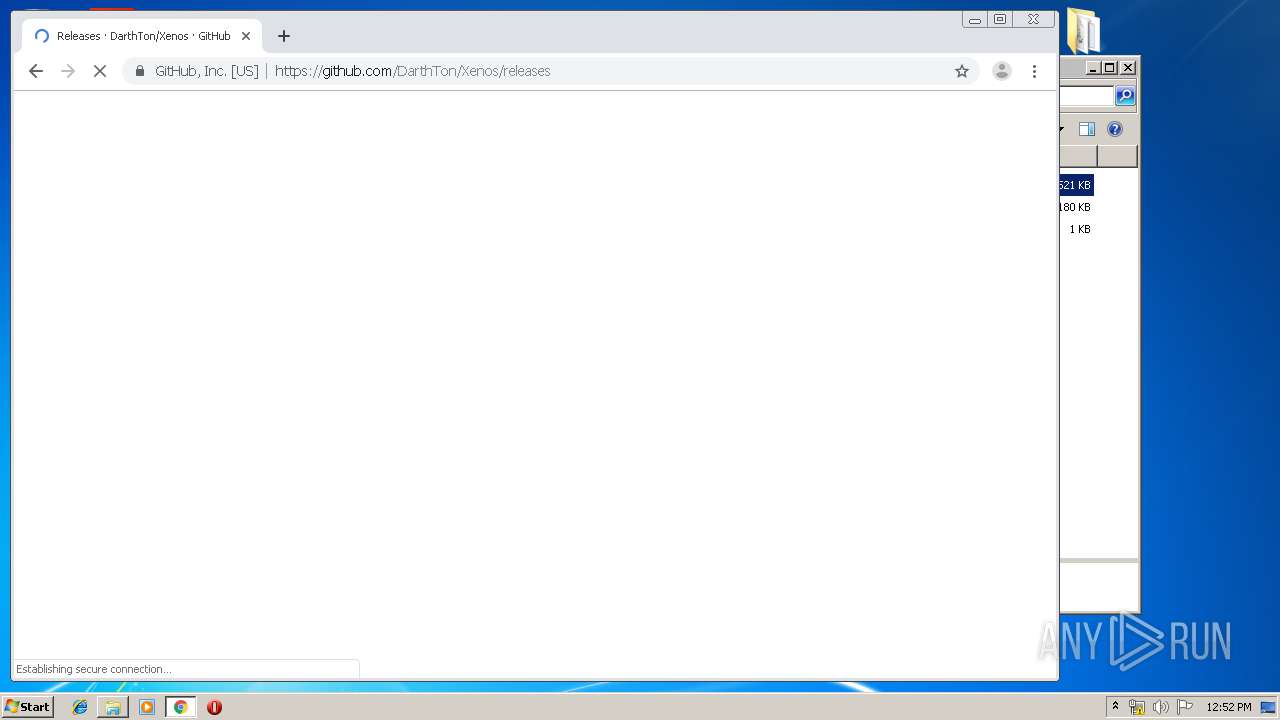Launch Internet Explorer from the taskbar
1280x720 pixels.
coord(80,707)
